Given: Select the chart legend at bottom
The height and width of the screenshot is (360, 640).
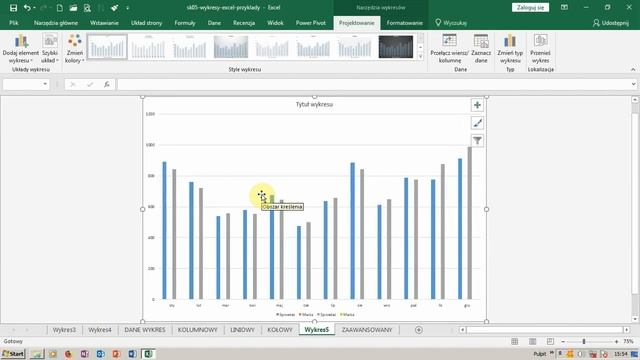Looking at the screenshot, I should coord(315,315).
